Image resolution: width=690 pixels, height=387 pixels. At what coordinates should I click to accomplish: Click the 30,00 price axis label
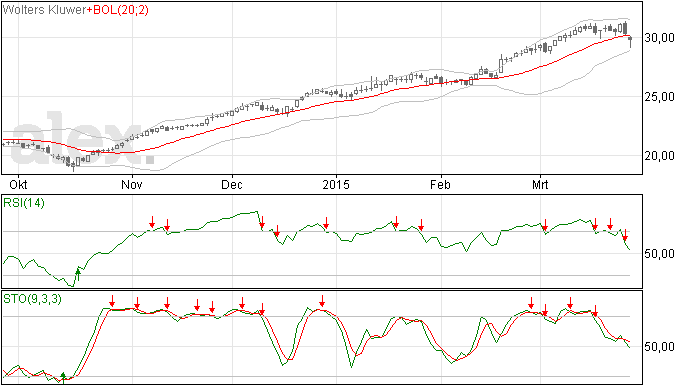(659, 38)
